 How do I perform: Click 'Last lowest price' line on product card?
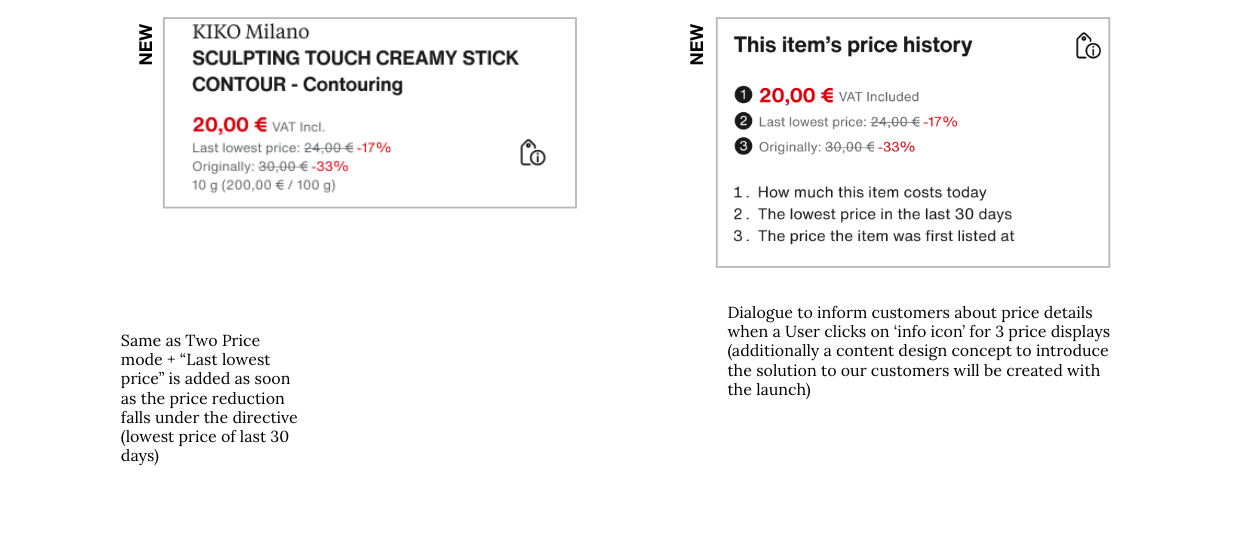point(291,148)
